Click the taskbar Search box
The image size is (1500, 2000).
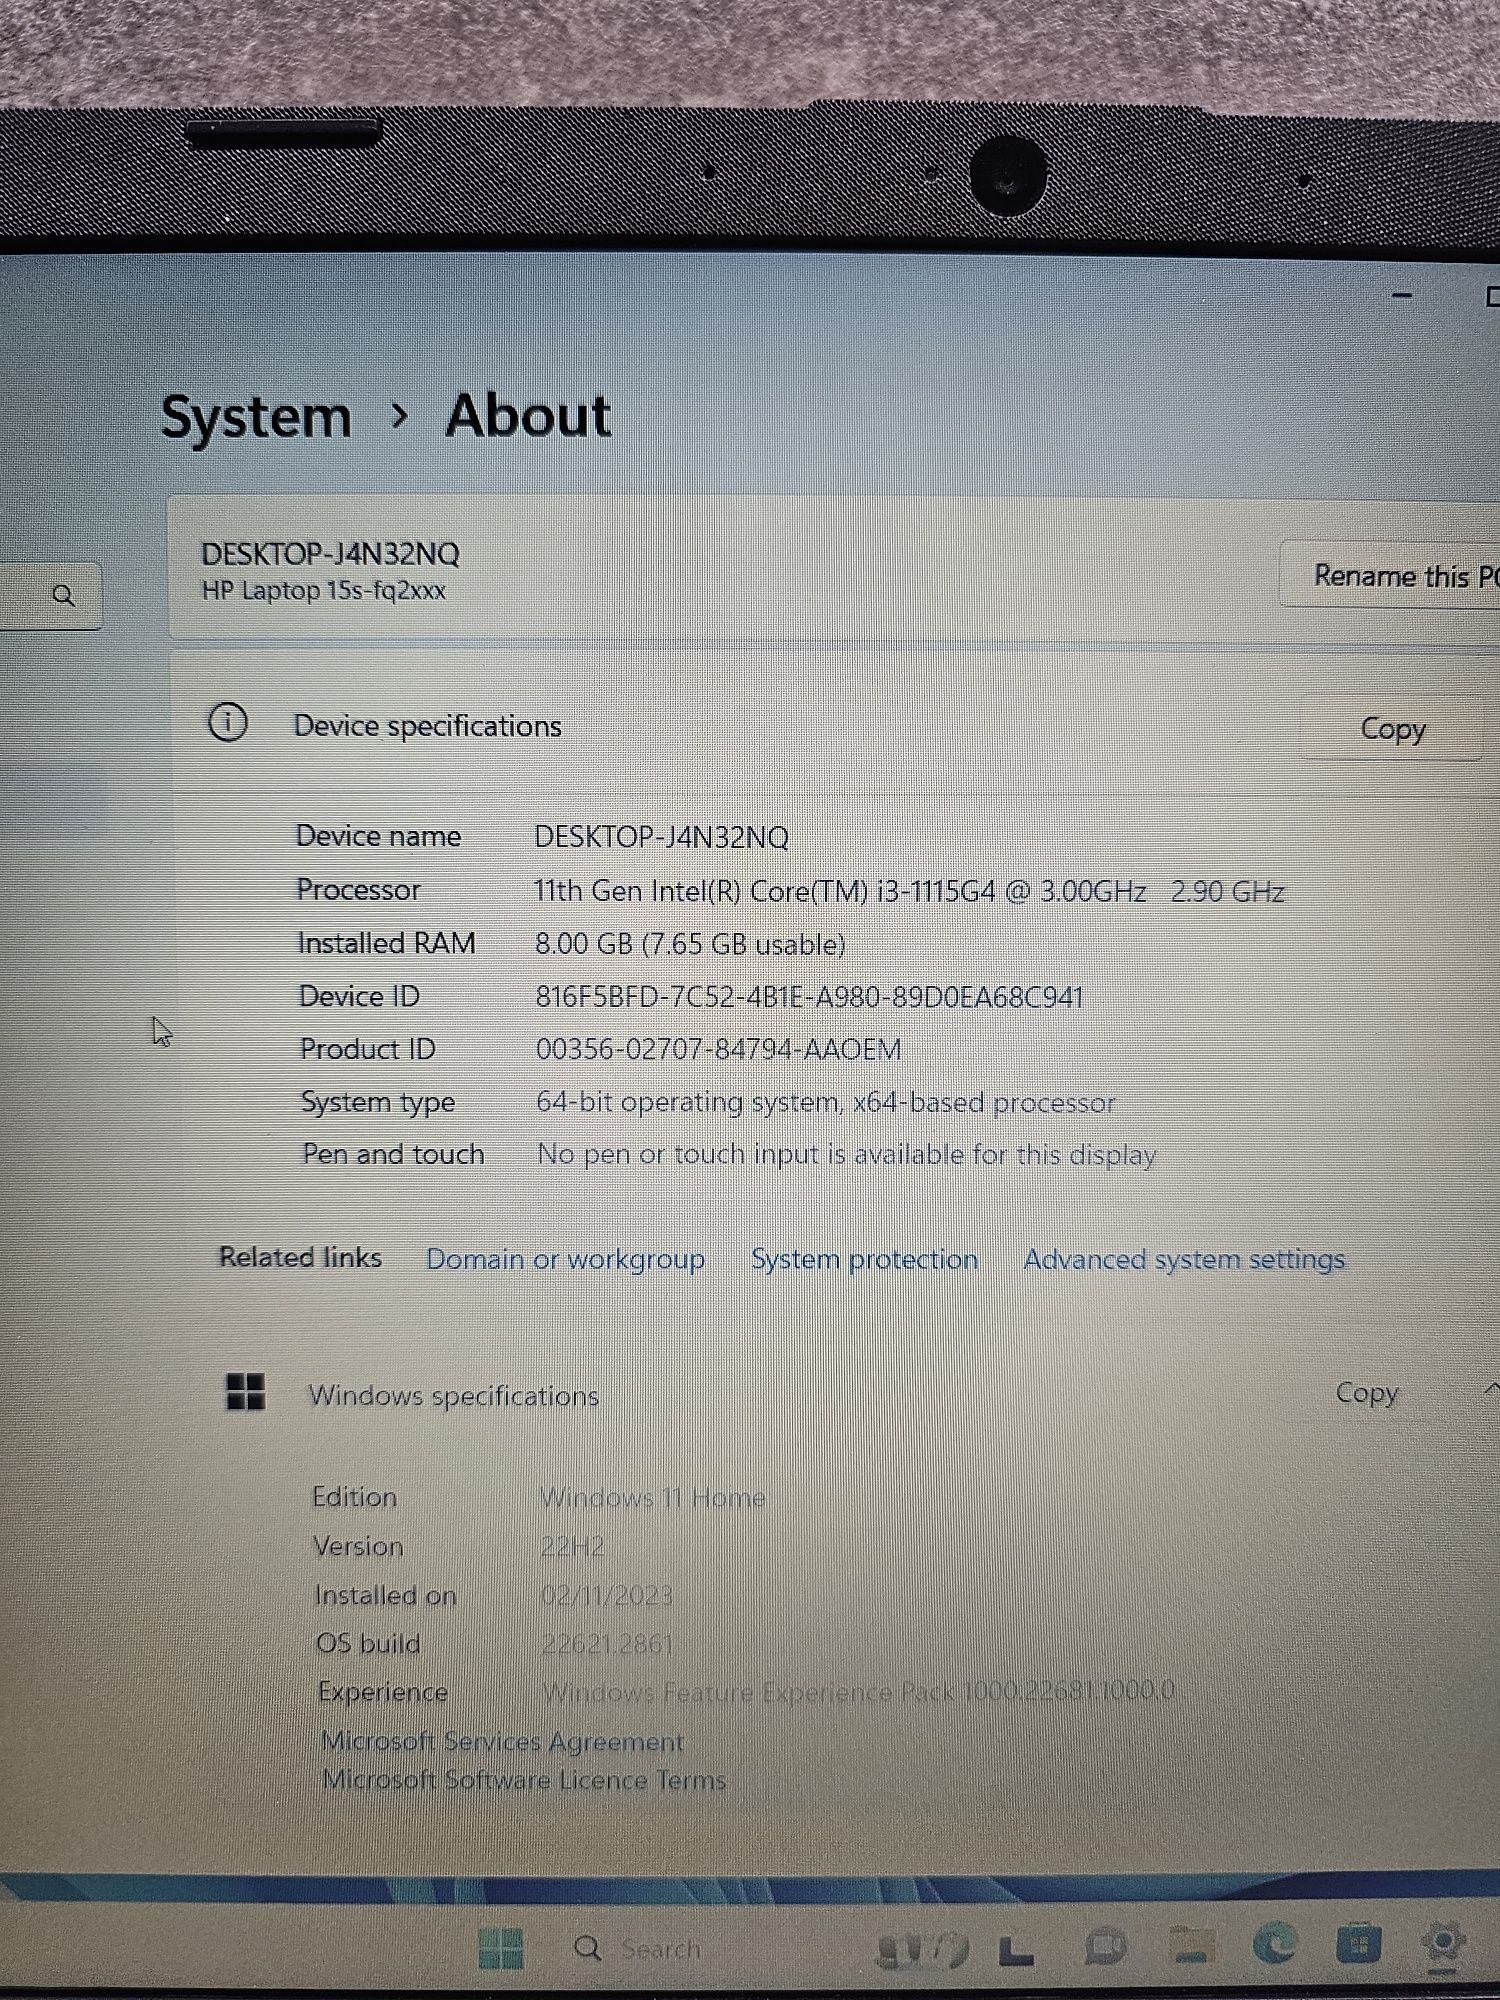pos(640,1948)
